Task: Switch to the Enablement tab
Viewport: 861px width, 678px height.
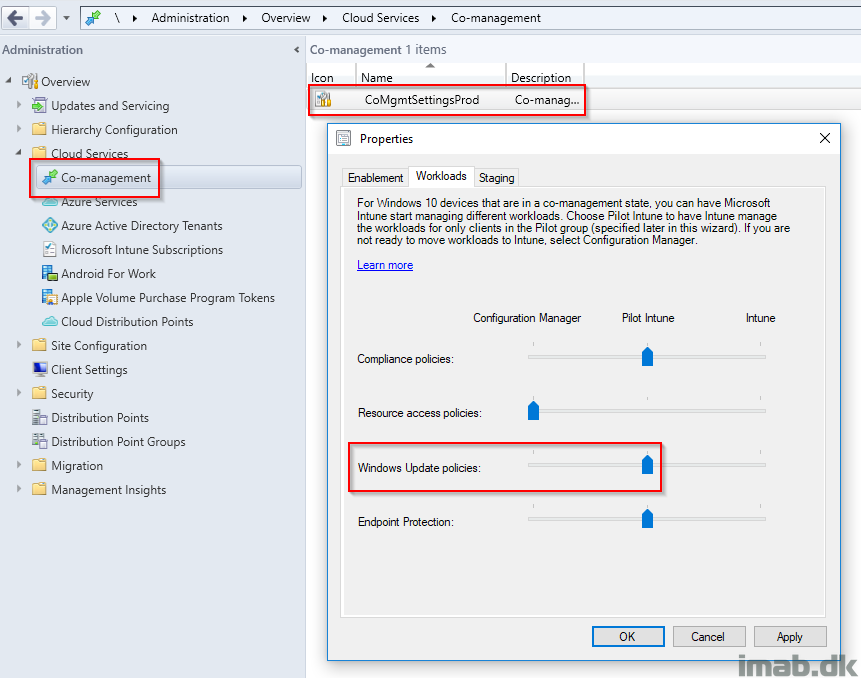Action: tap(376, 178)
